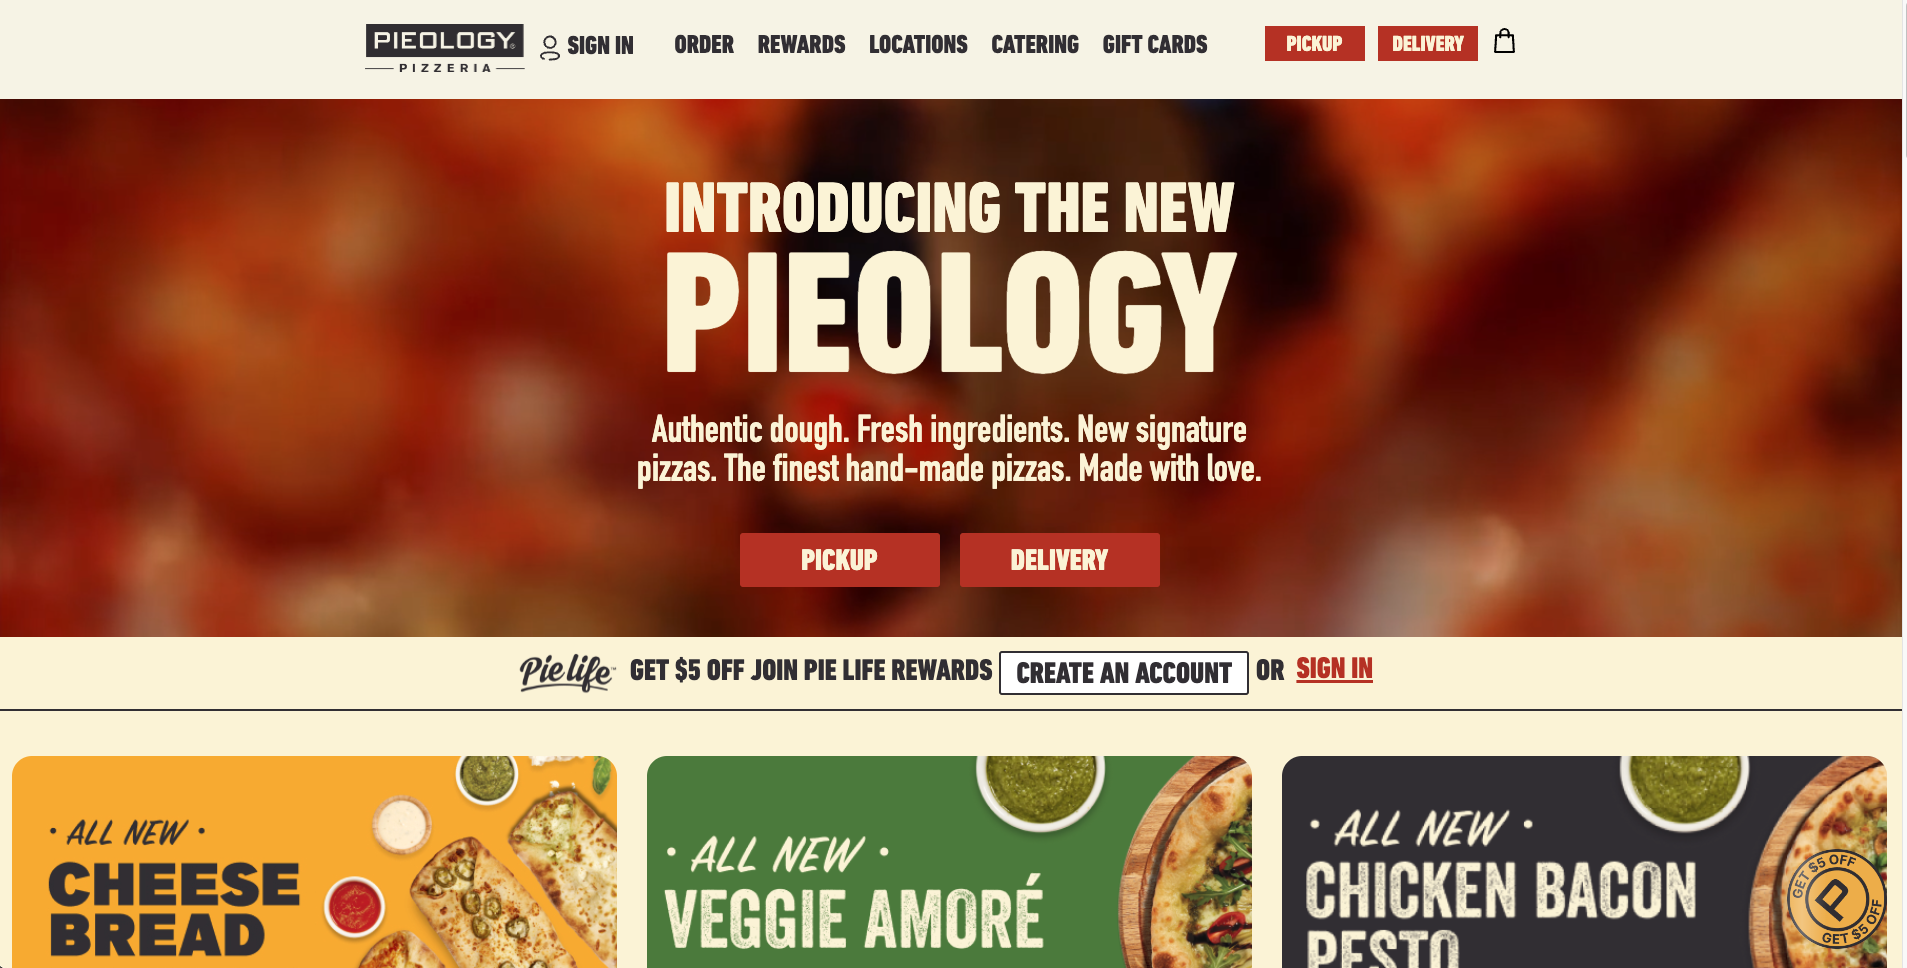
Task: Click the underlined Sign In rewards link
Action: (x=1334, y=669)
